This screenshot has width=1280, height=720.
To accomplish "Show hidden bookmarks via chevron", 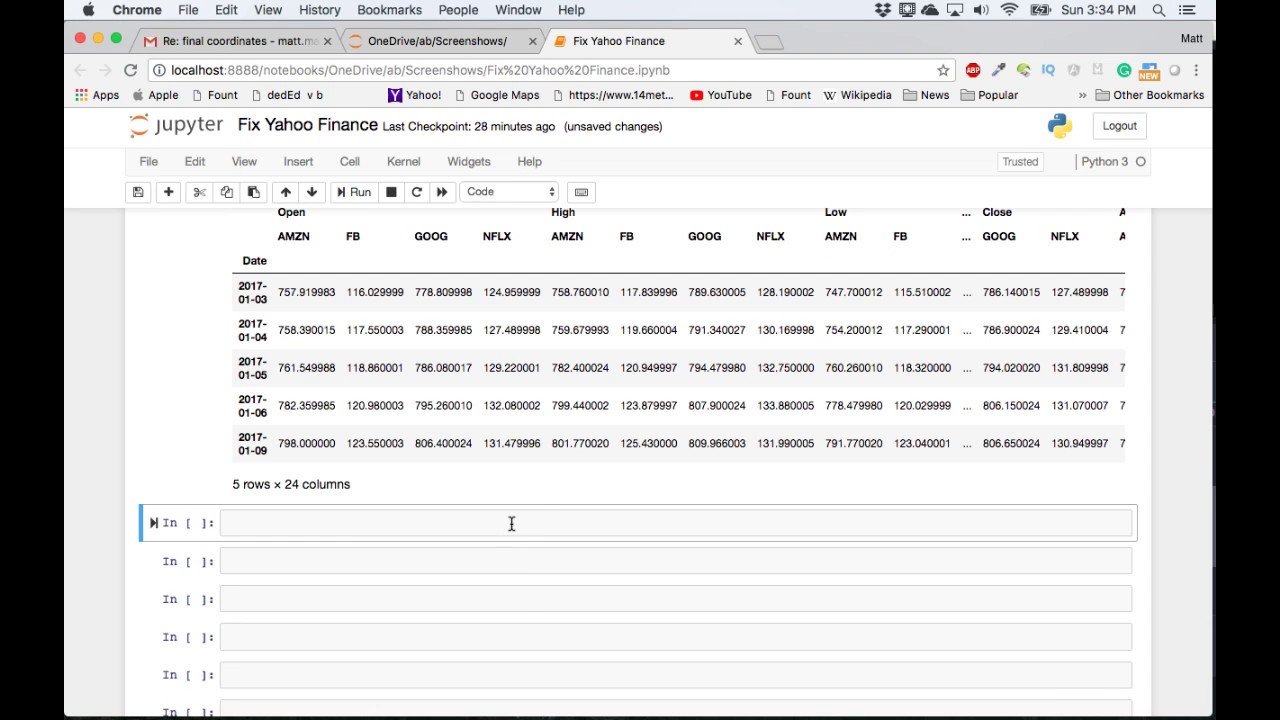I will pyautogui.click(x=1082, y=95).
